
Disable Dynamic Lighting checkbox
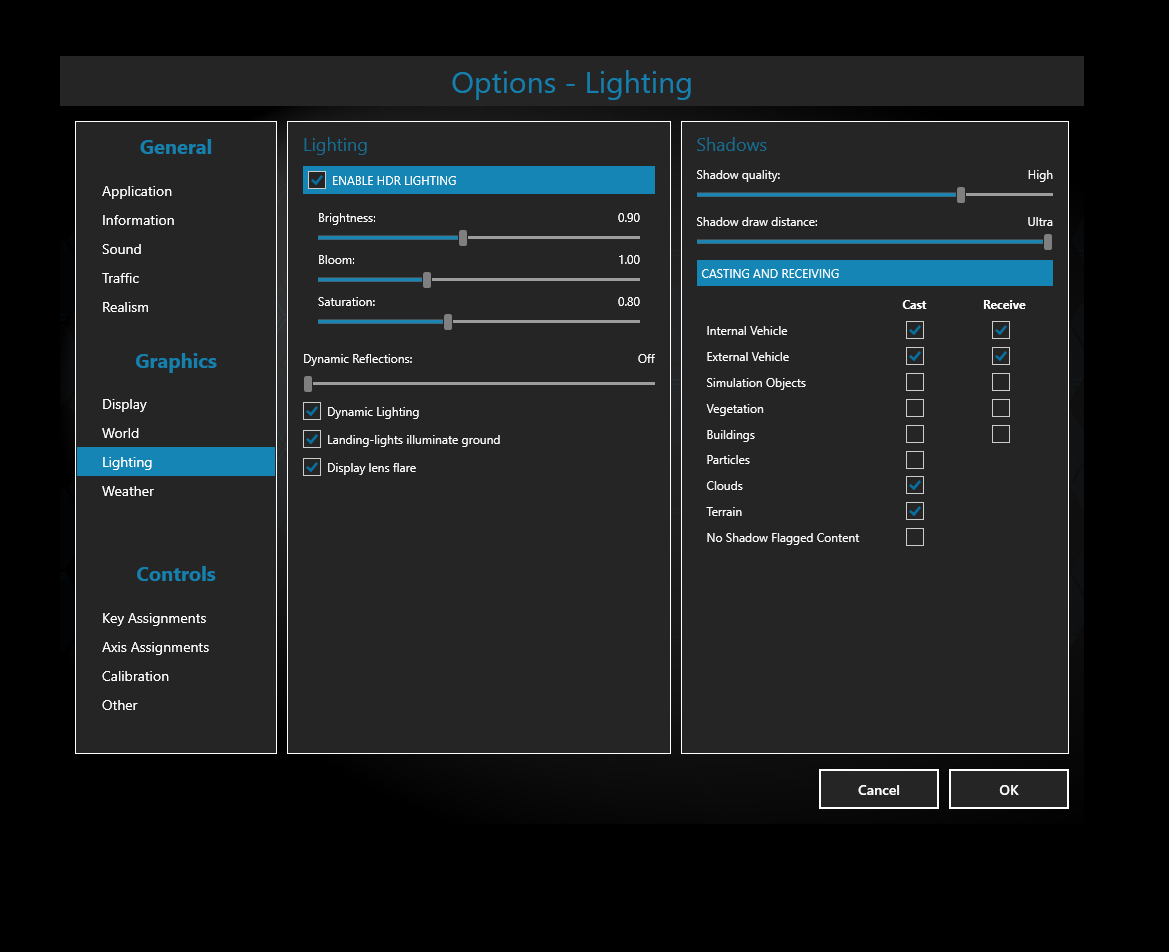[x=312, y=412]
